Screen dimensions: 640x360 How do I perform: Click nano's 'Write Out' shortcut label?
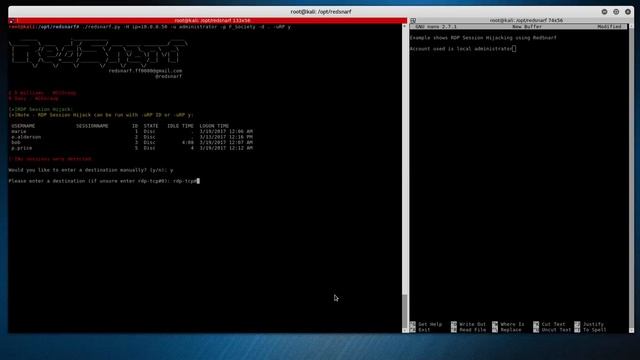tap(472, 324)
